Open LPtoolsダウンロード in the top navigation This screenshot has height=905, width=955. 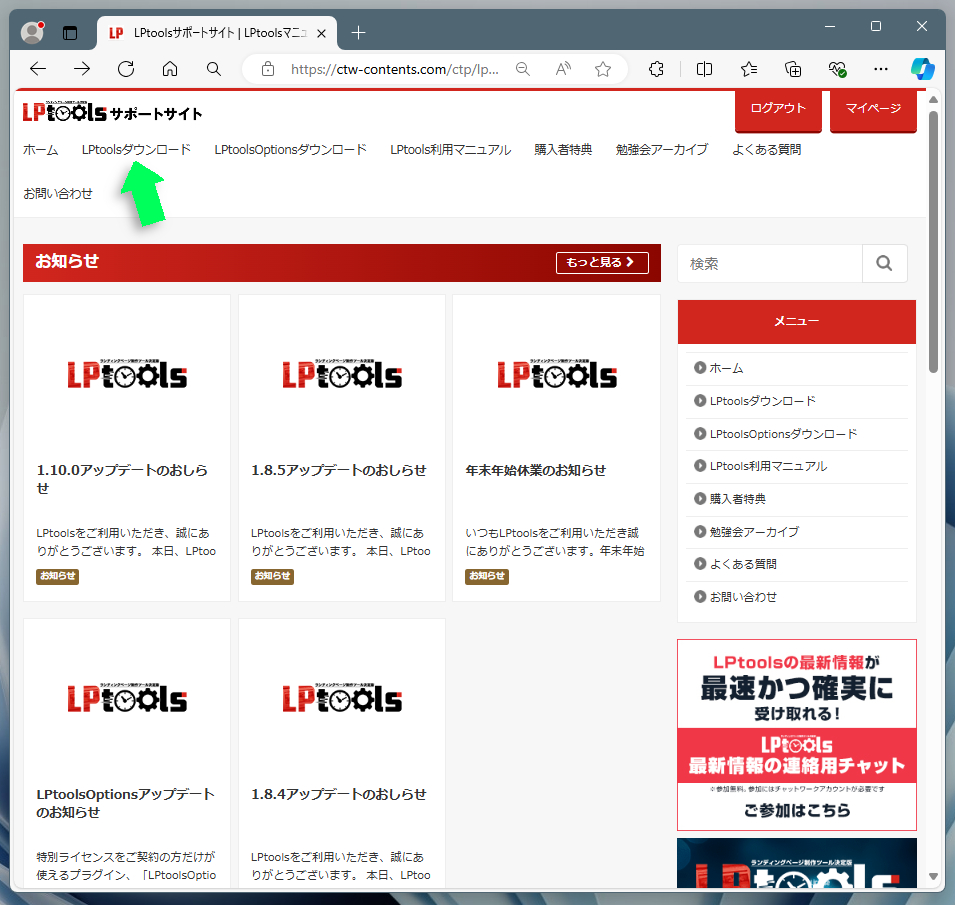click(136, 150)
